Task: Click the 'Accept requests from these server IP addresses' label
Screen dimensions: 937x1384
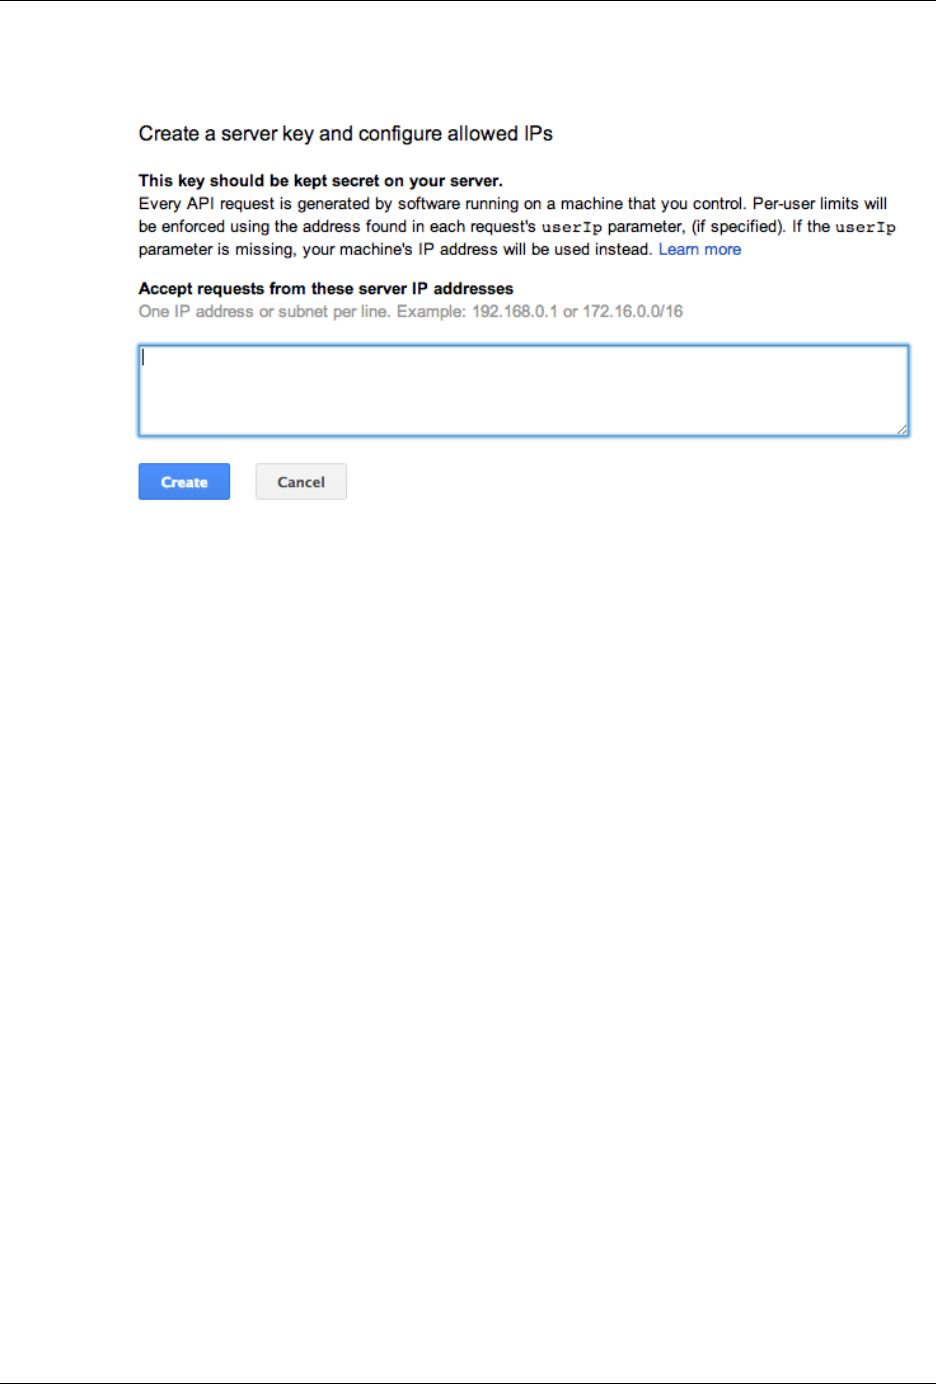Action: [x=326, y=288]
